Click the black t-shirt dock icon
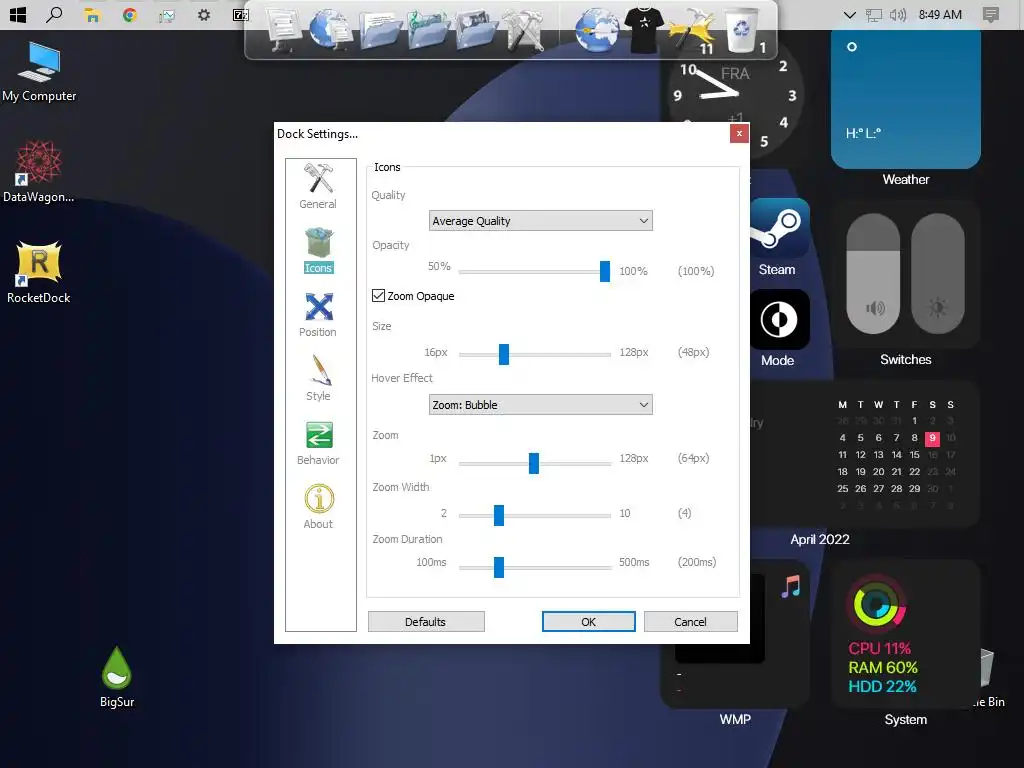The height and width of the screenshot is (768, 1024). pyautogui.click(x=644, y=29)
